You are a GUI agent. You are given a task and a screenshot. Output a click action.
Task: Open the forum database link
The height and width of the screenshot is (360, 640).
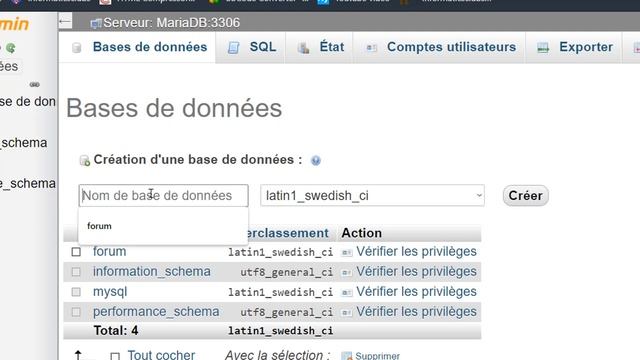[x=109, y=251]
